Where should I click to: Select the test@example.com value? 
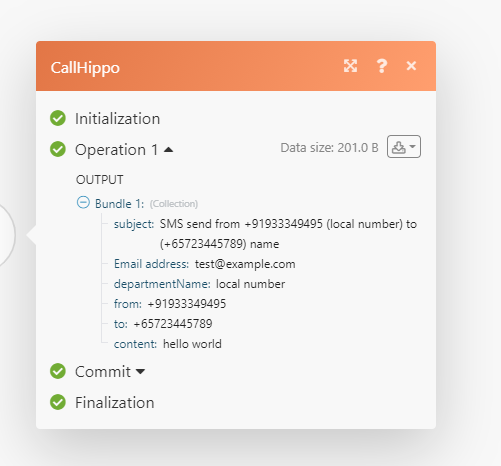tap(245, 264)
